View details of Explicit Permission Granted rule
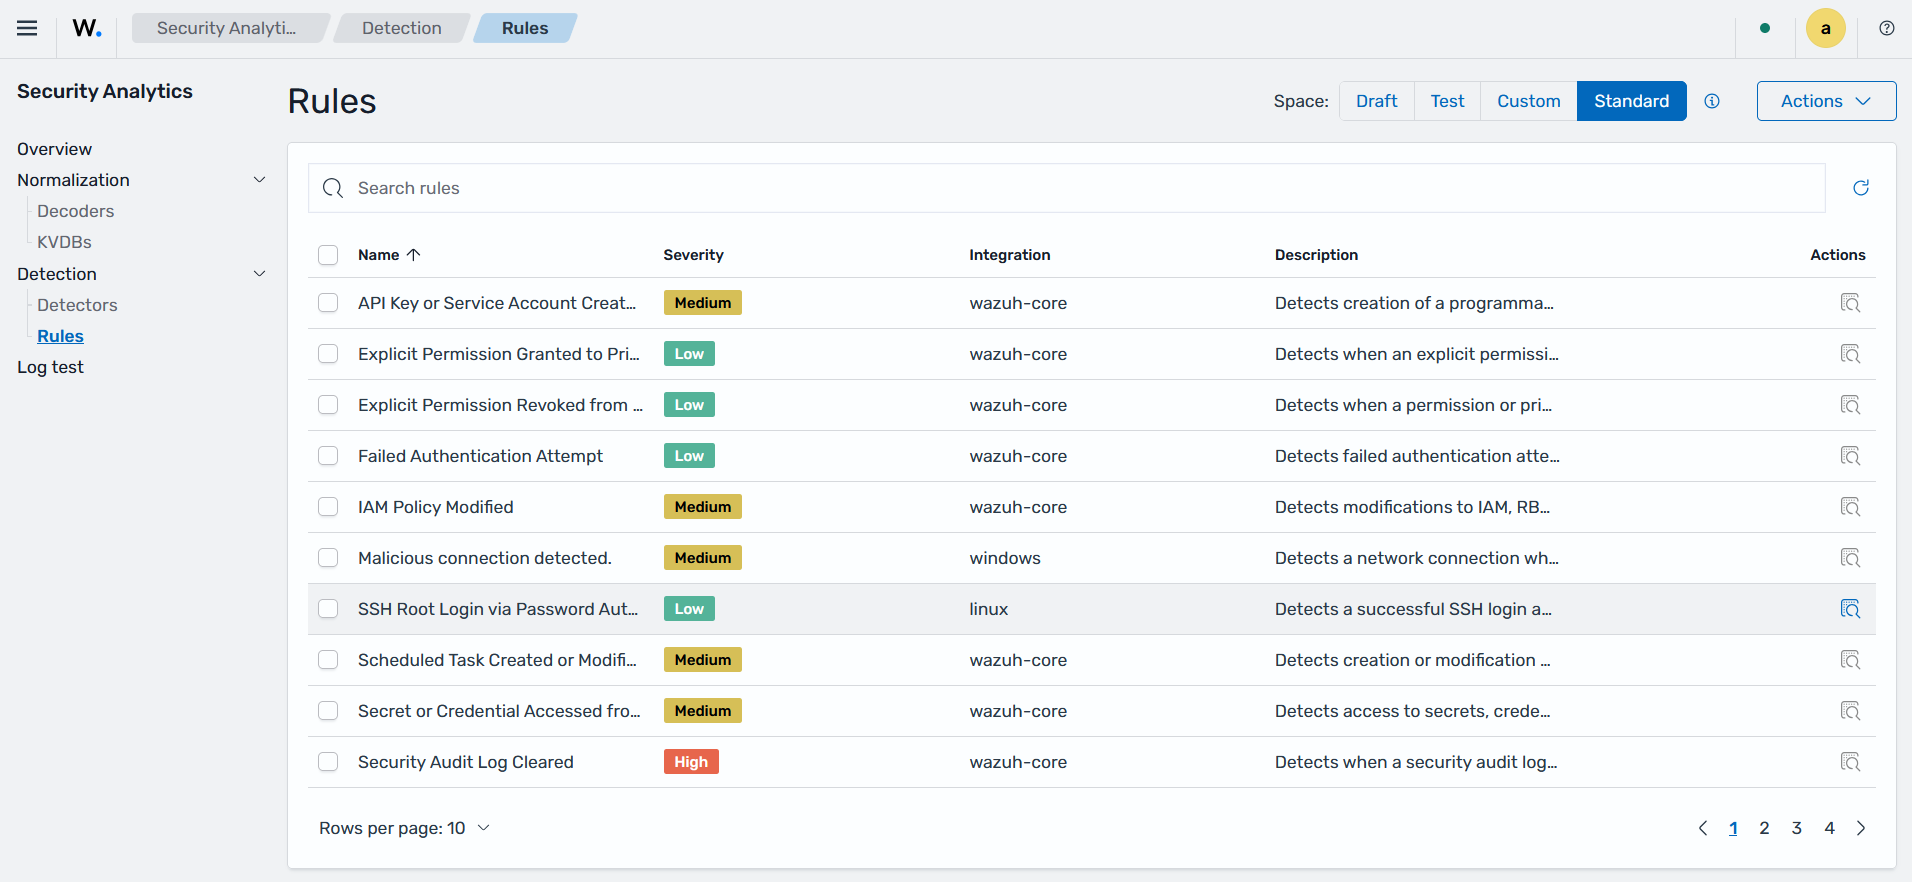This screenshot has height=882, width=1912. (1850, 354)
